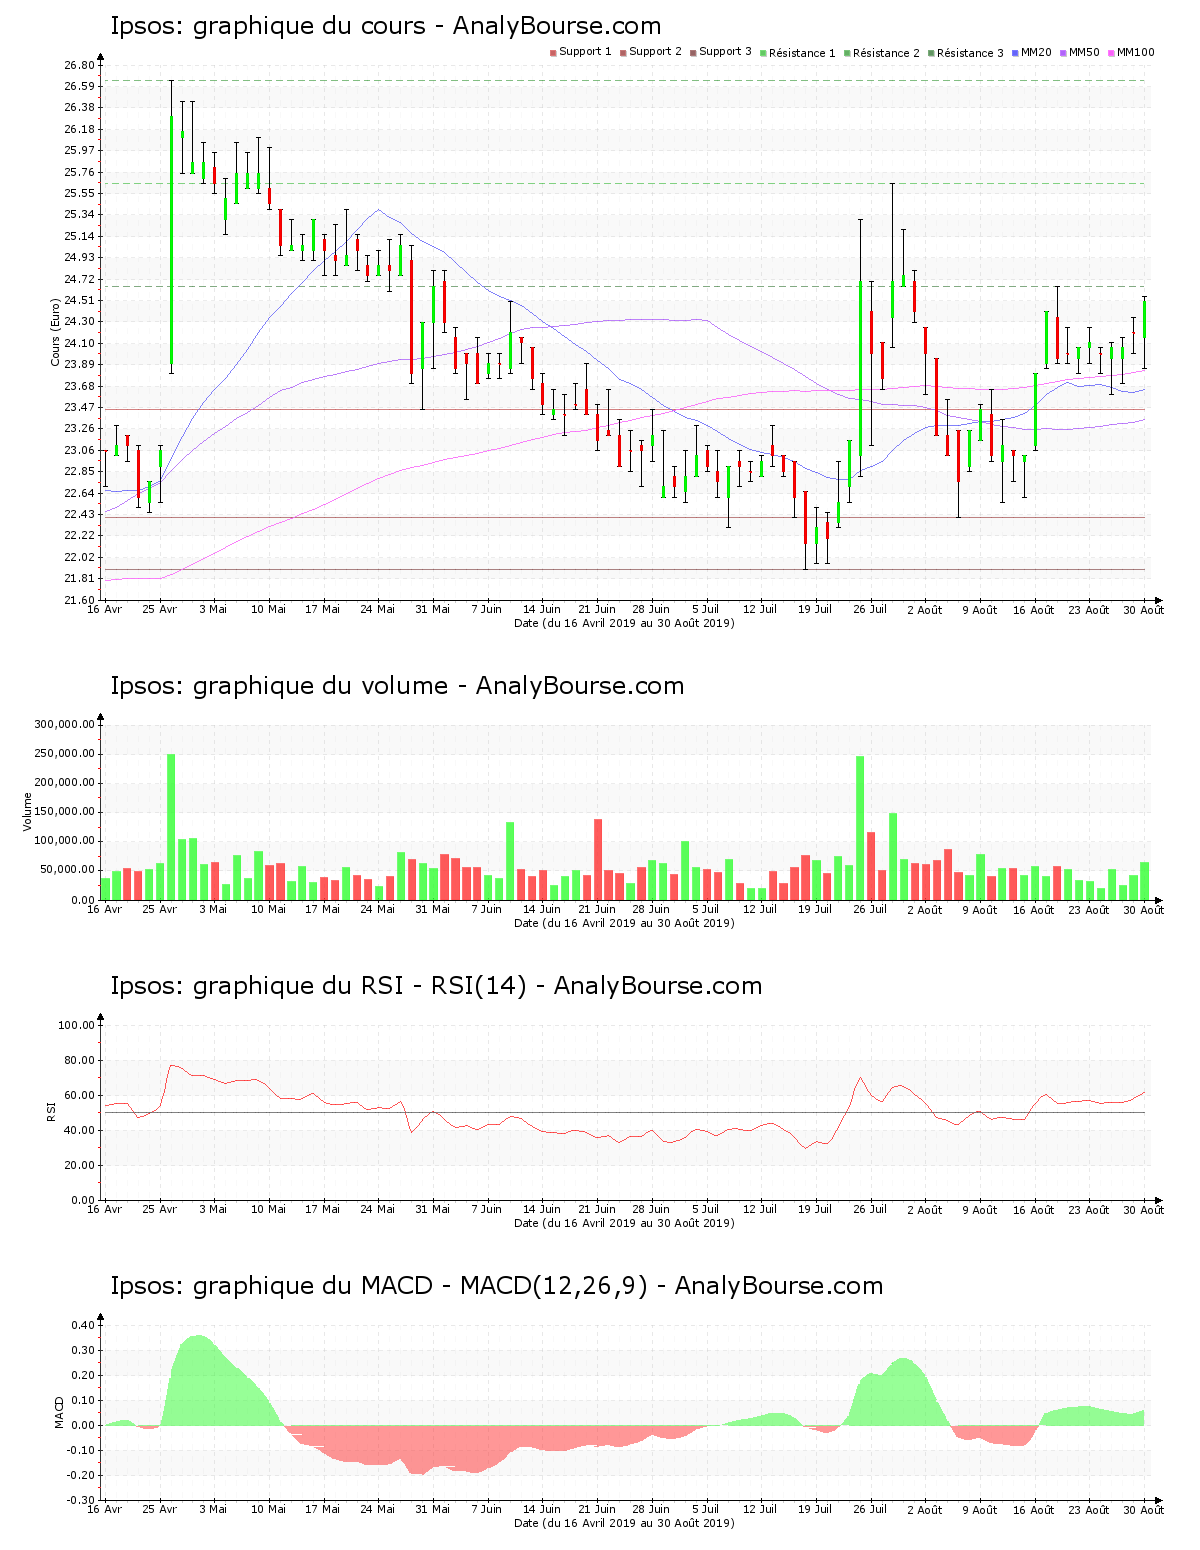Click the 24.72 price axis value
1200x1550 pixels.
coord(79,279)
